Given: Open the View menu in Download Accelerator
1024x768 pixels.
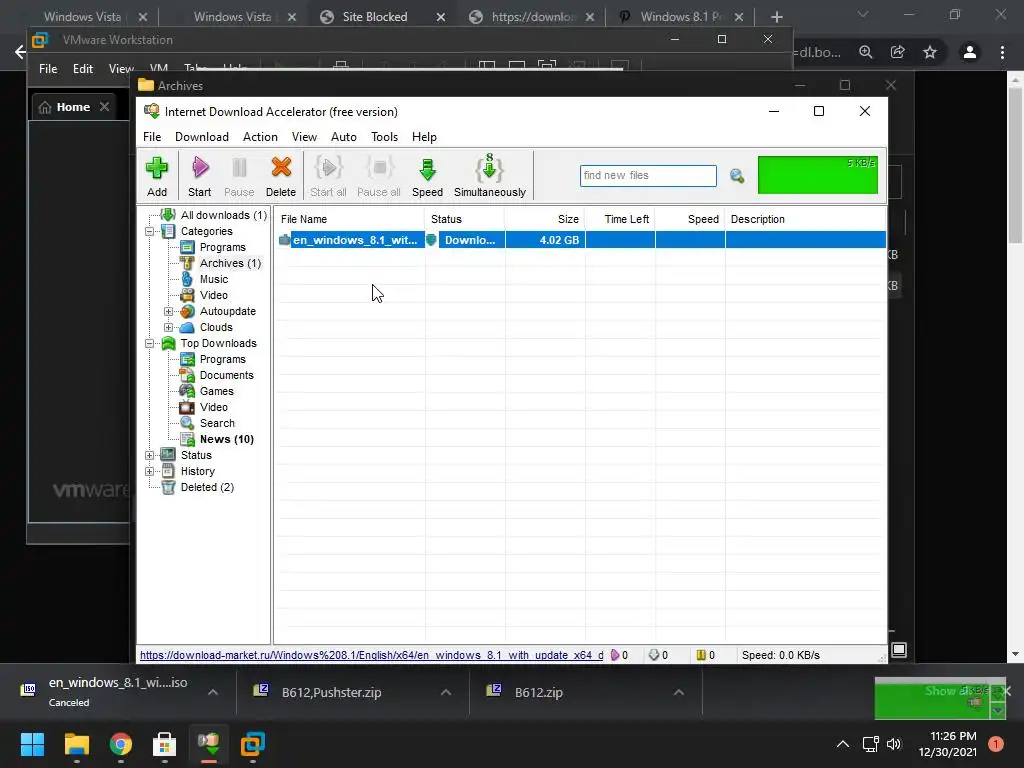Looking at the screenshot, I should 304,136.
